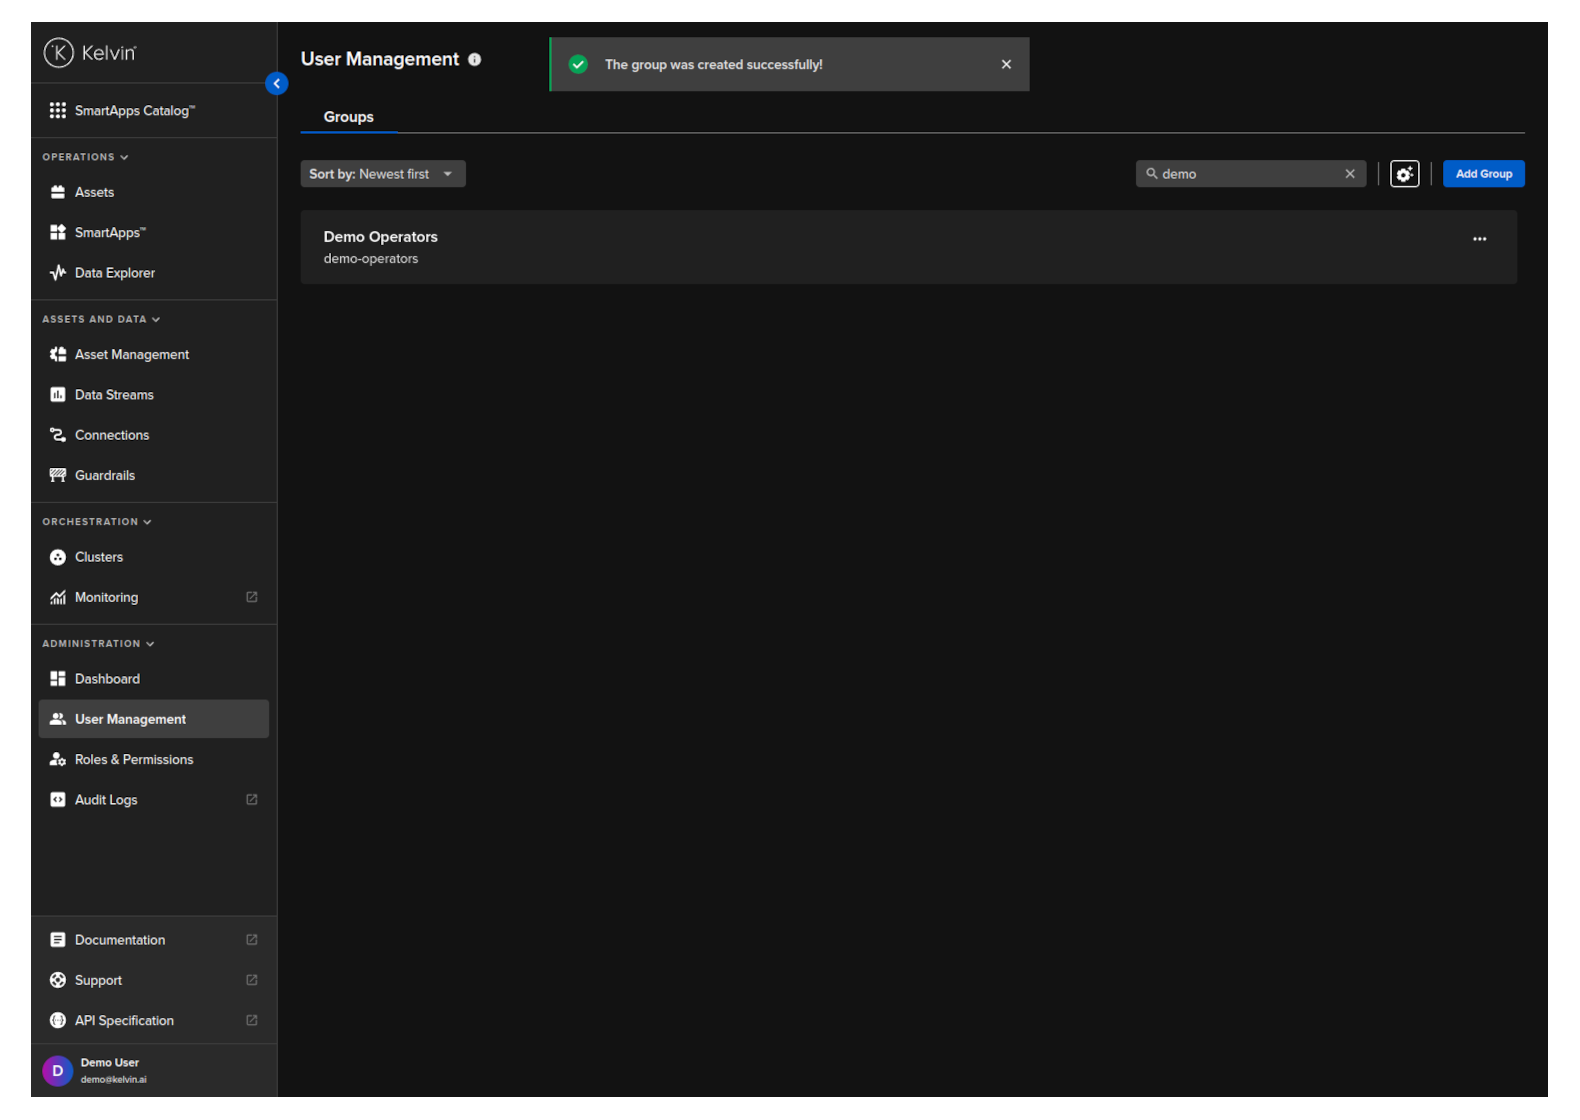Open the Demo Operators group
Screen dimensions: 1580x1120
(x=380, y=238)
